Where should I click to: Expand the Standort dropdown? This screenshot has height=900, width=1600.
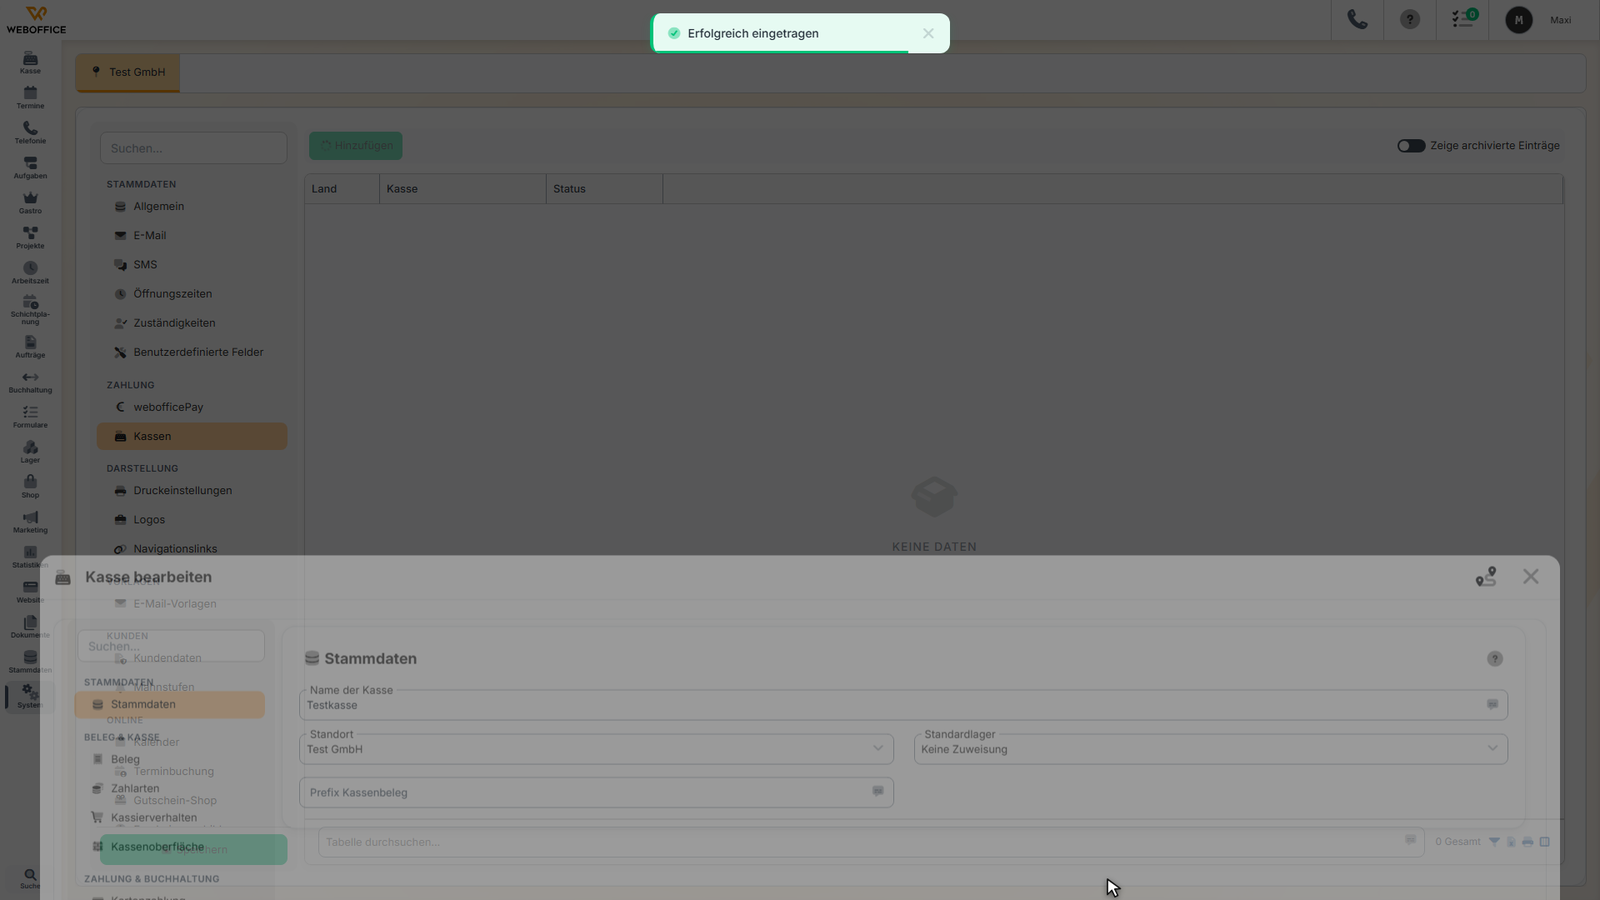point(596,749)
